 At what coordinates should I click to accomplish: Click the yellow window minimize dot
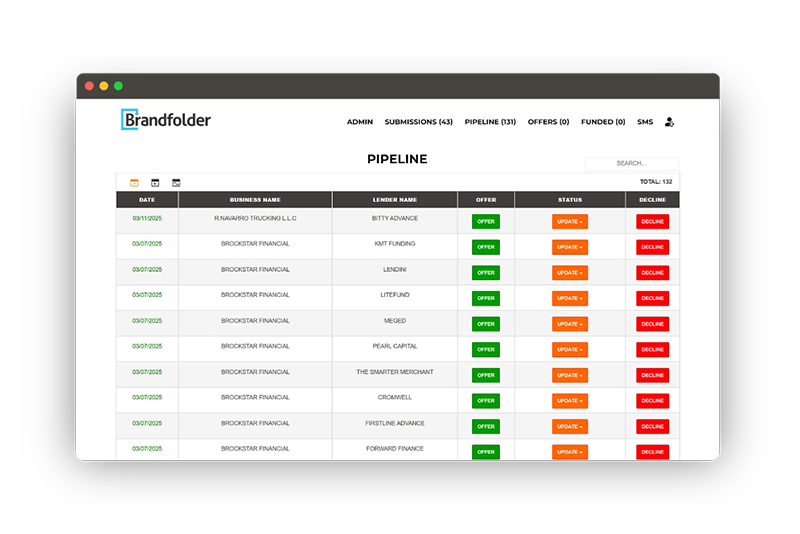click(x=104, y=86)
